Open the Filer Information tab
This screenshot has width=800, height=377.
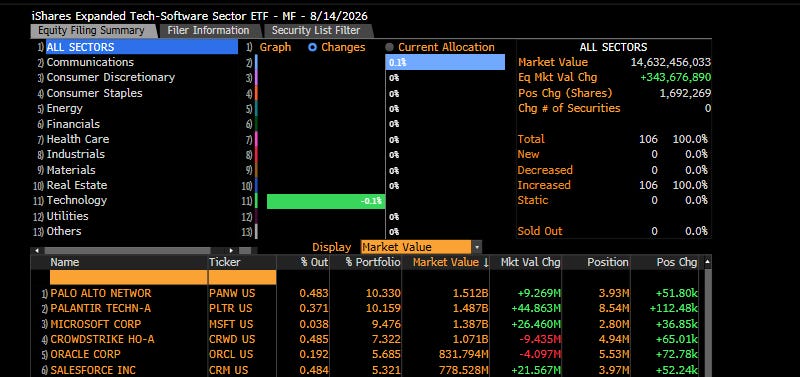click(208, 31)
